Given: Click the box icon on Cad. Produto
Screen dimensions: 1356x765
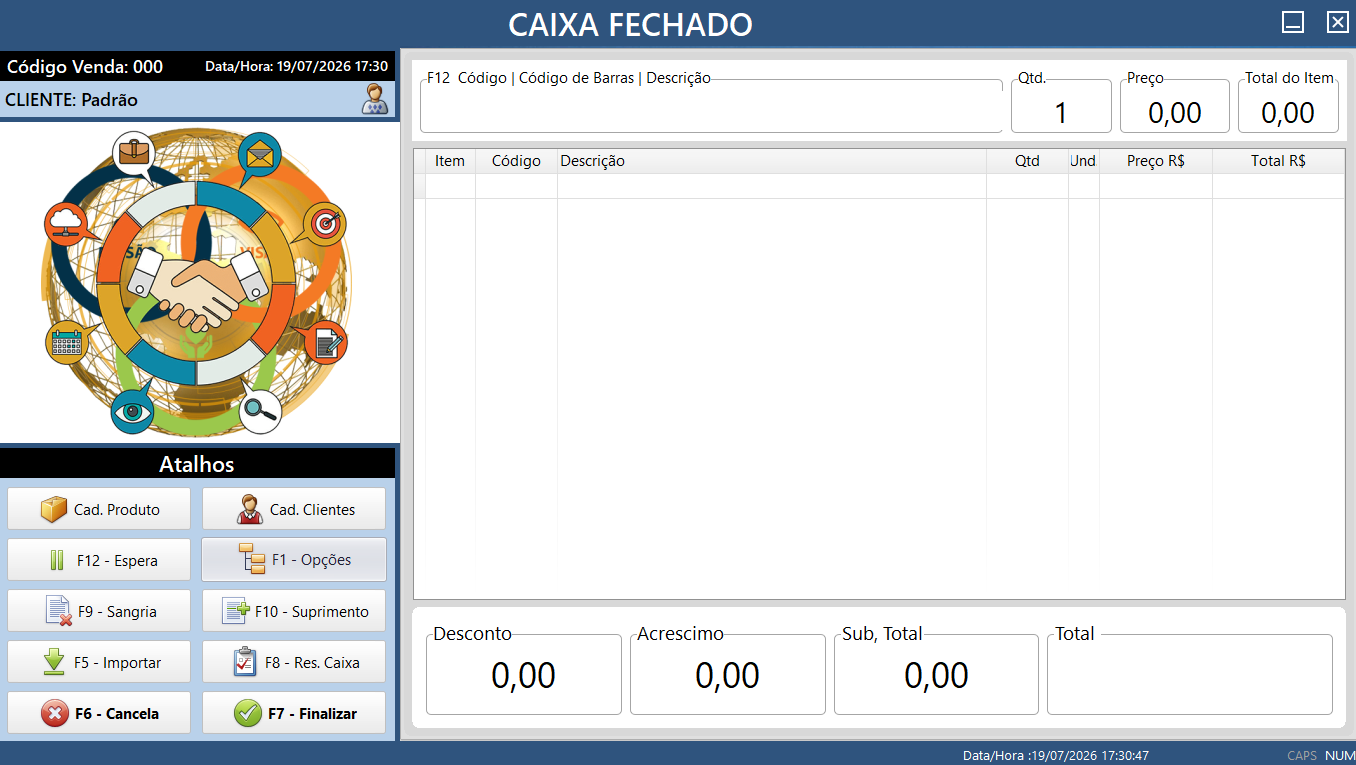Looking at the screenshot, I should click(x=54, y=509).
